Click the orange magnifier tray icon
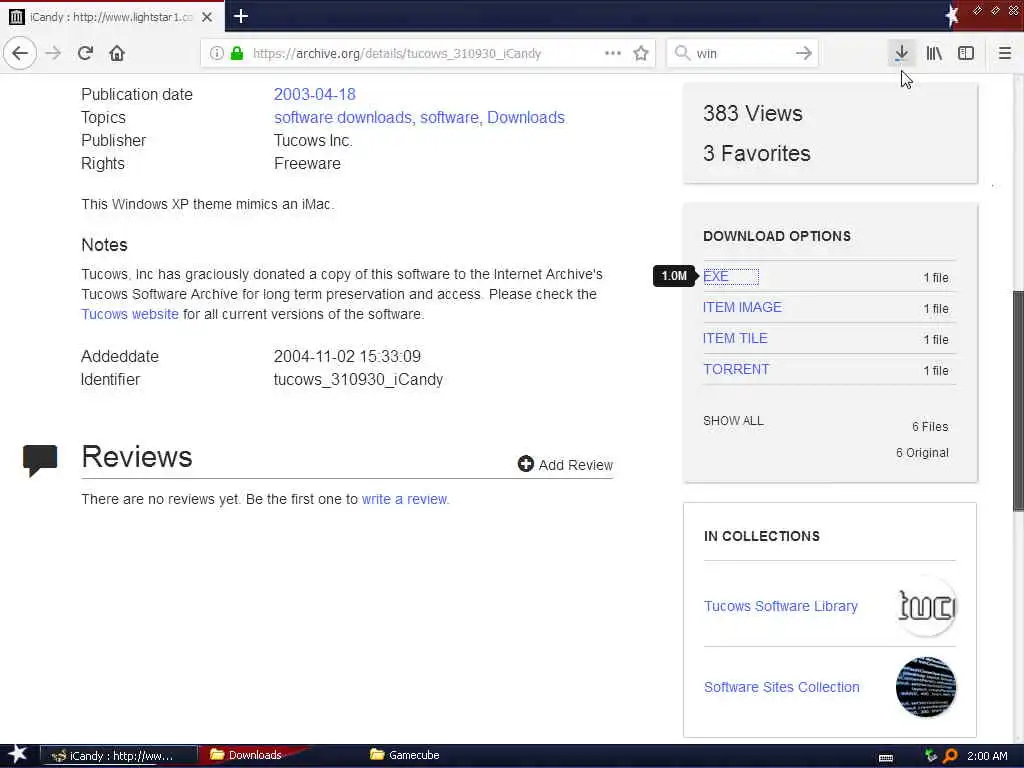 [x=951, y=756]
